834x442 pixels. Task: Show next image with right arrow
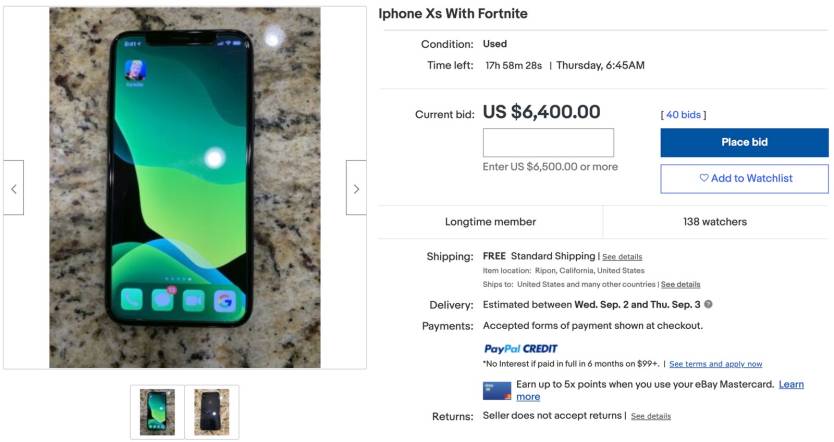pos(356,188)
